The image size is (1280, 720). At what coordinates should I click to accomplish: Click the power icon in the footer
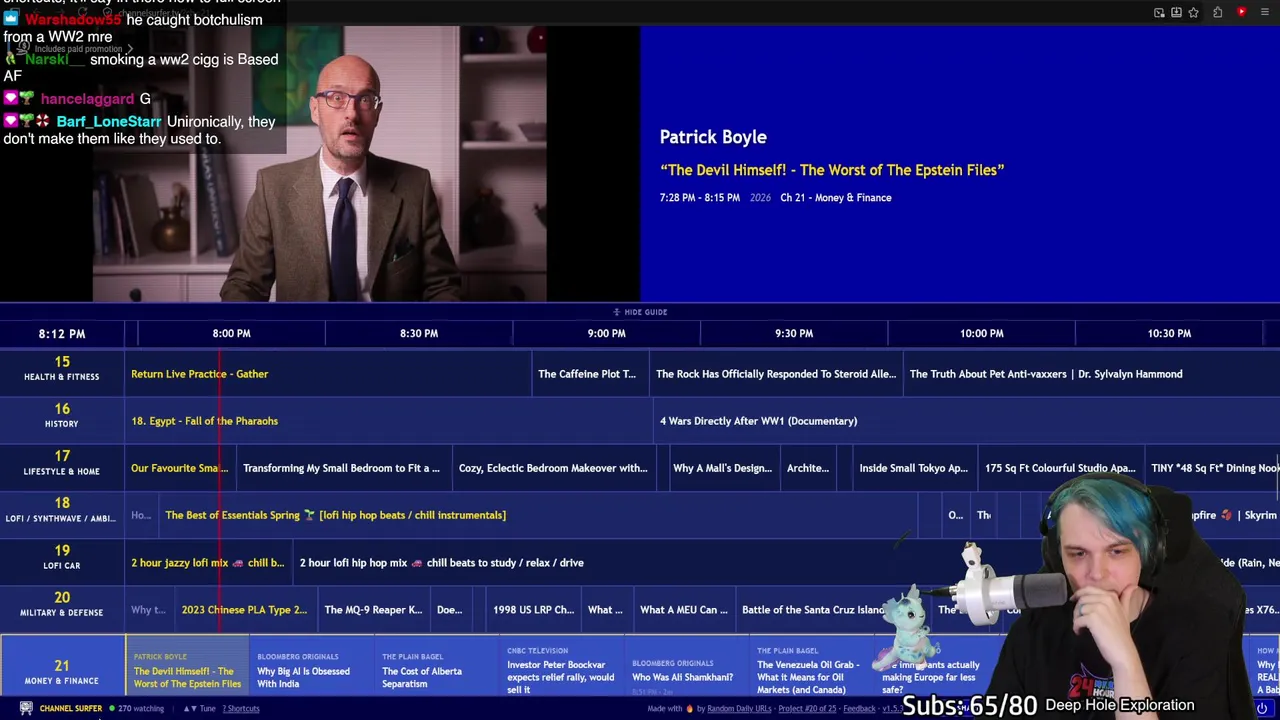[1262, 708]
